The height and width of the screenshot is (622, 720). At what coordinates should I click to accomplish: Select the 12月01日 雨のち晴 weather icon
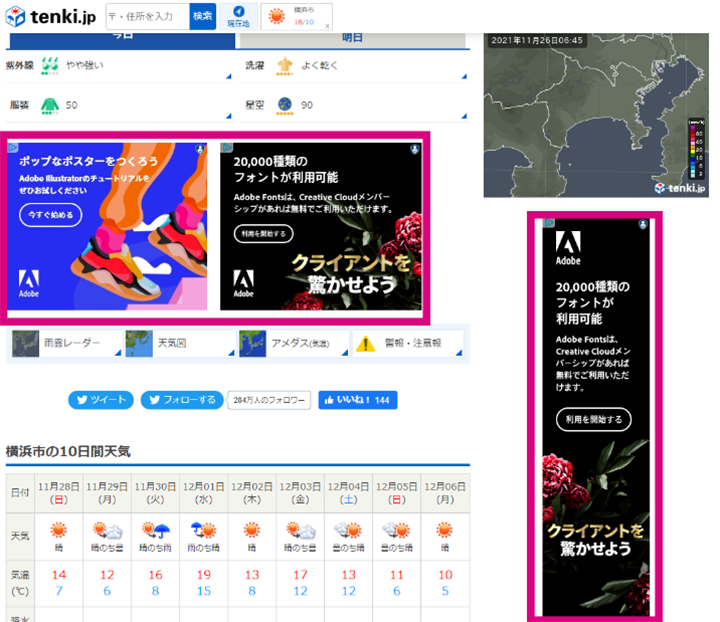tap(203, 530)
